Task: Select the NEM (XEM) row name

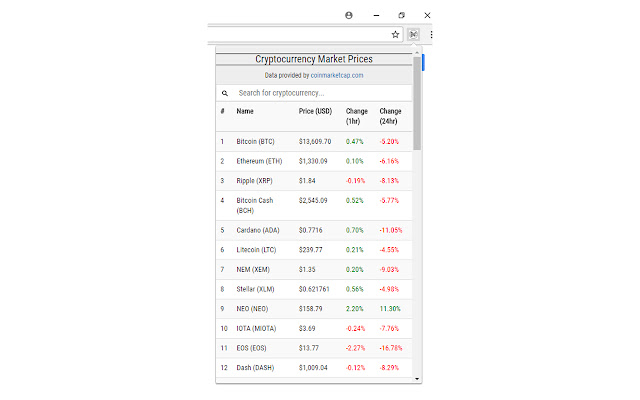Action: pos(253,269)
